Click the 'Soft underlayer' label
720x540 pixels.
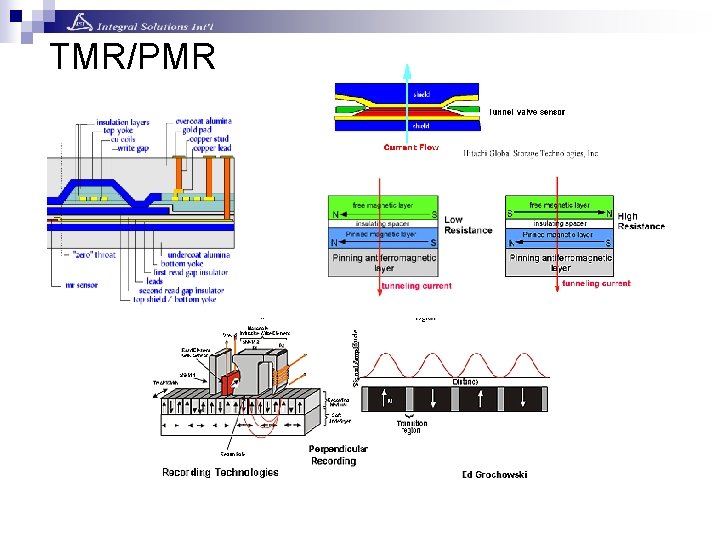tap(339, 417)
